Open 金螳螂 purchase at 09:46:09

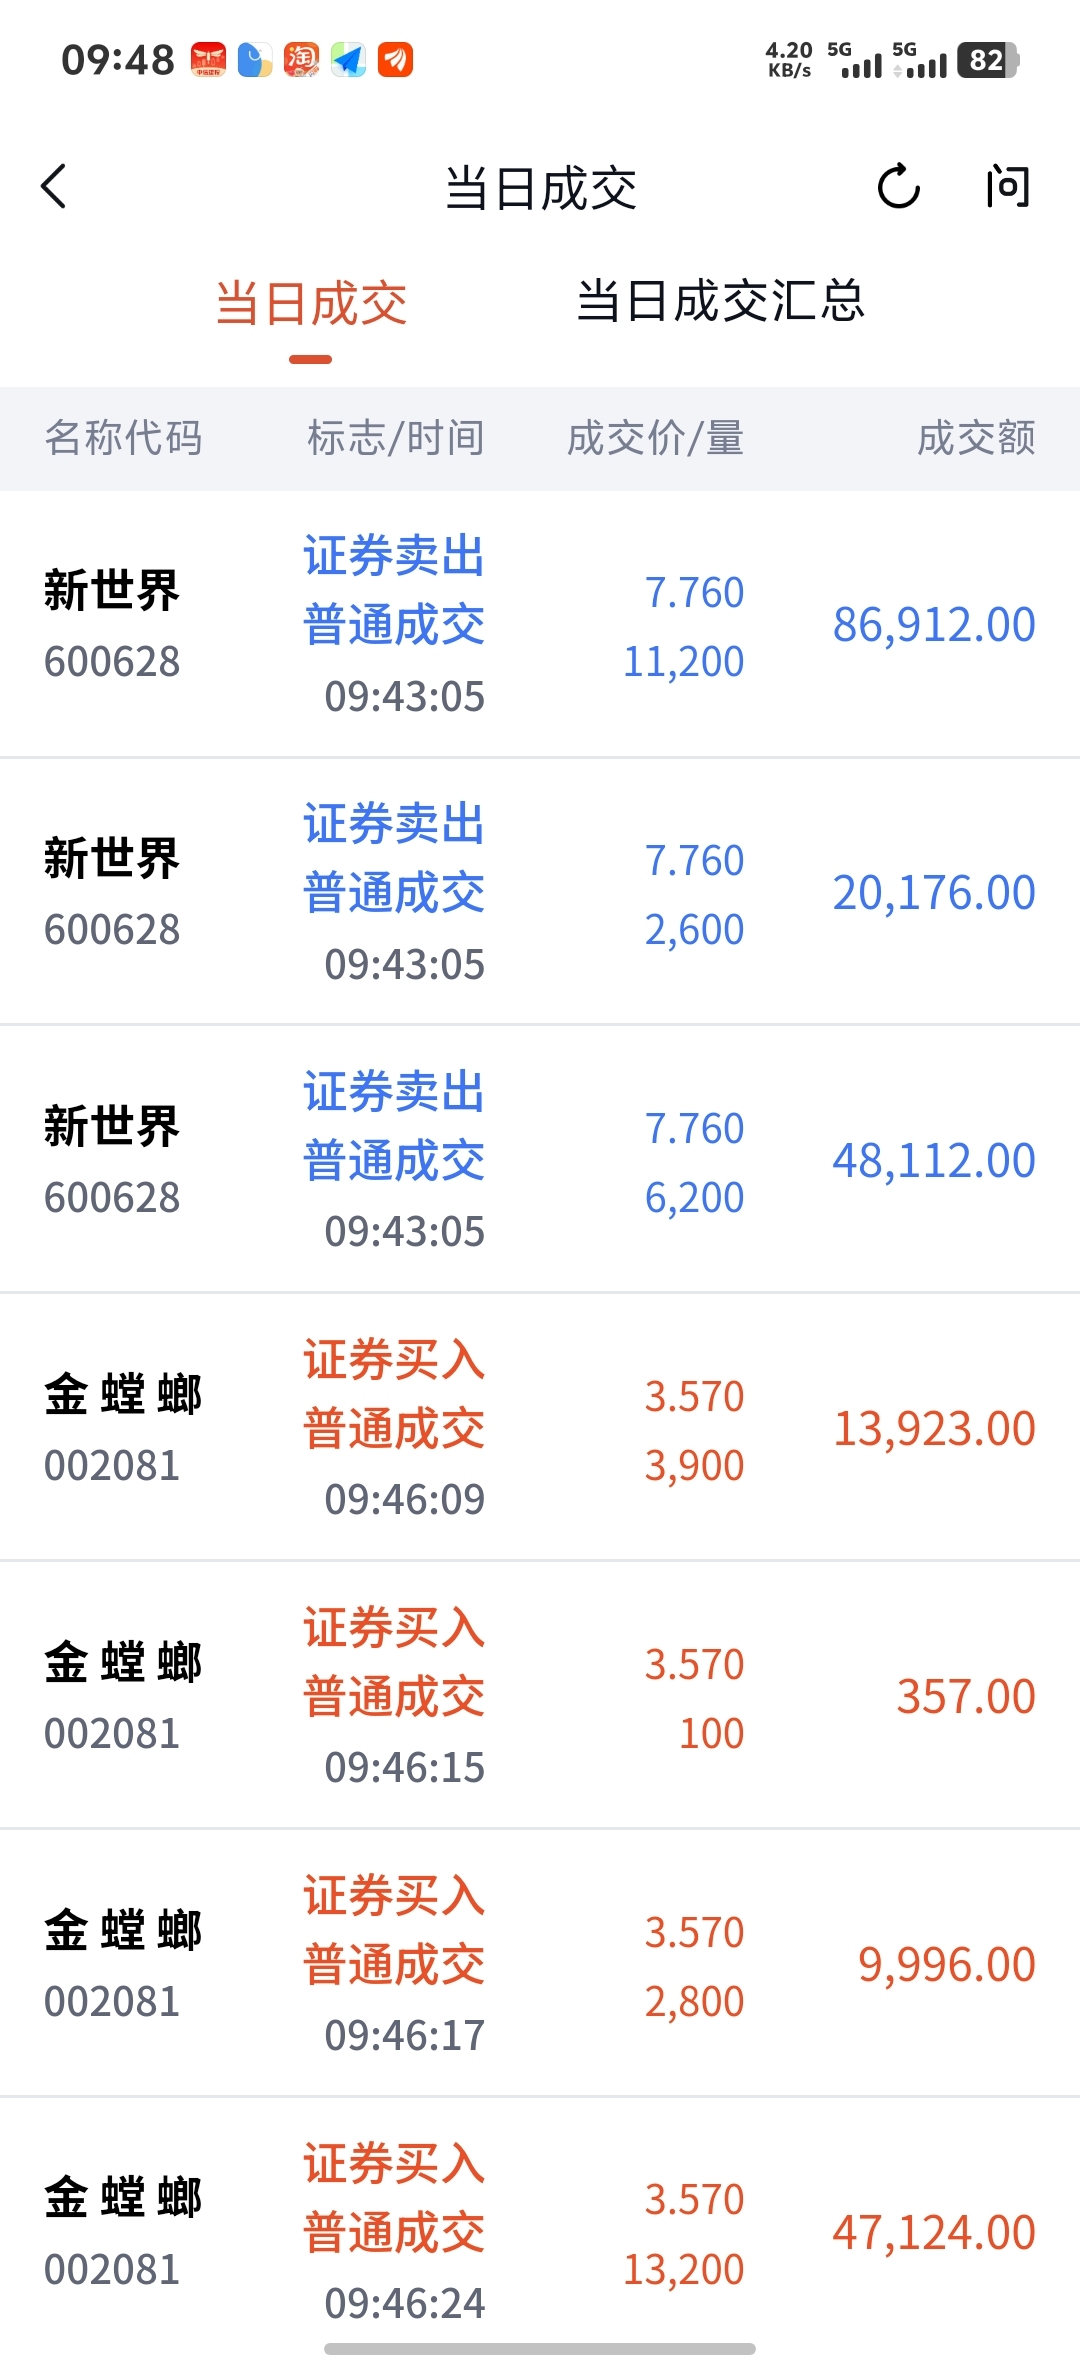coord(540,1428)
